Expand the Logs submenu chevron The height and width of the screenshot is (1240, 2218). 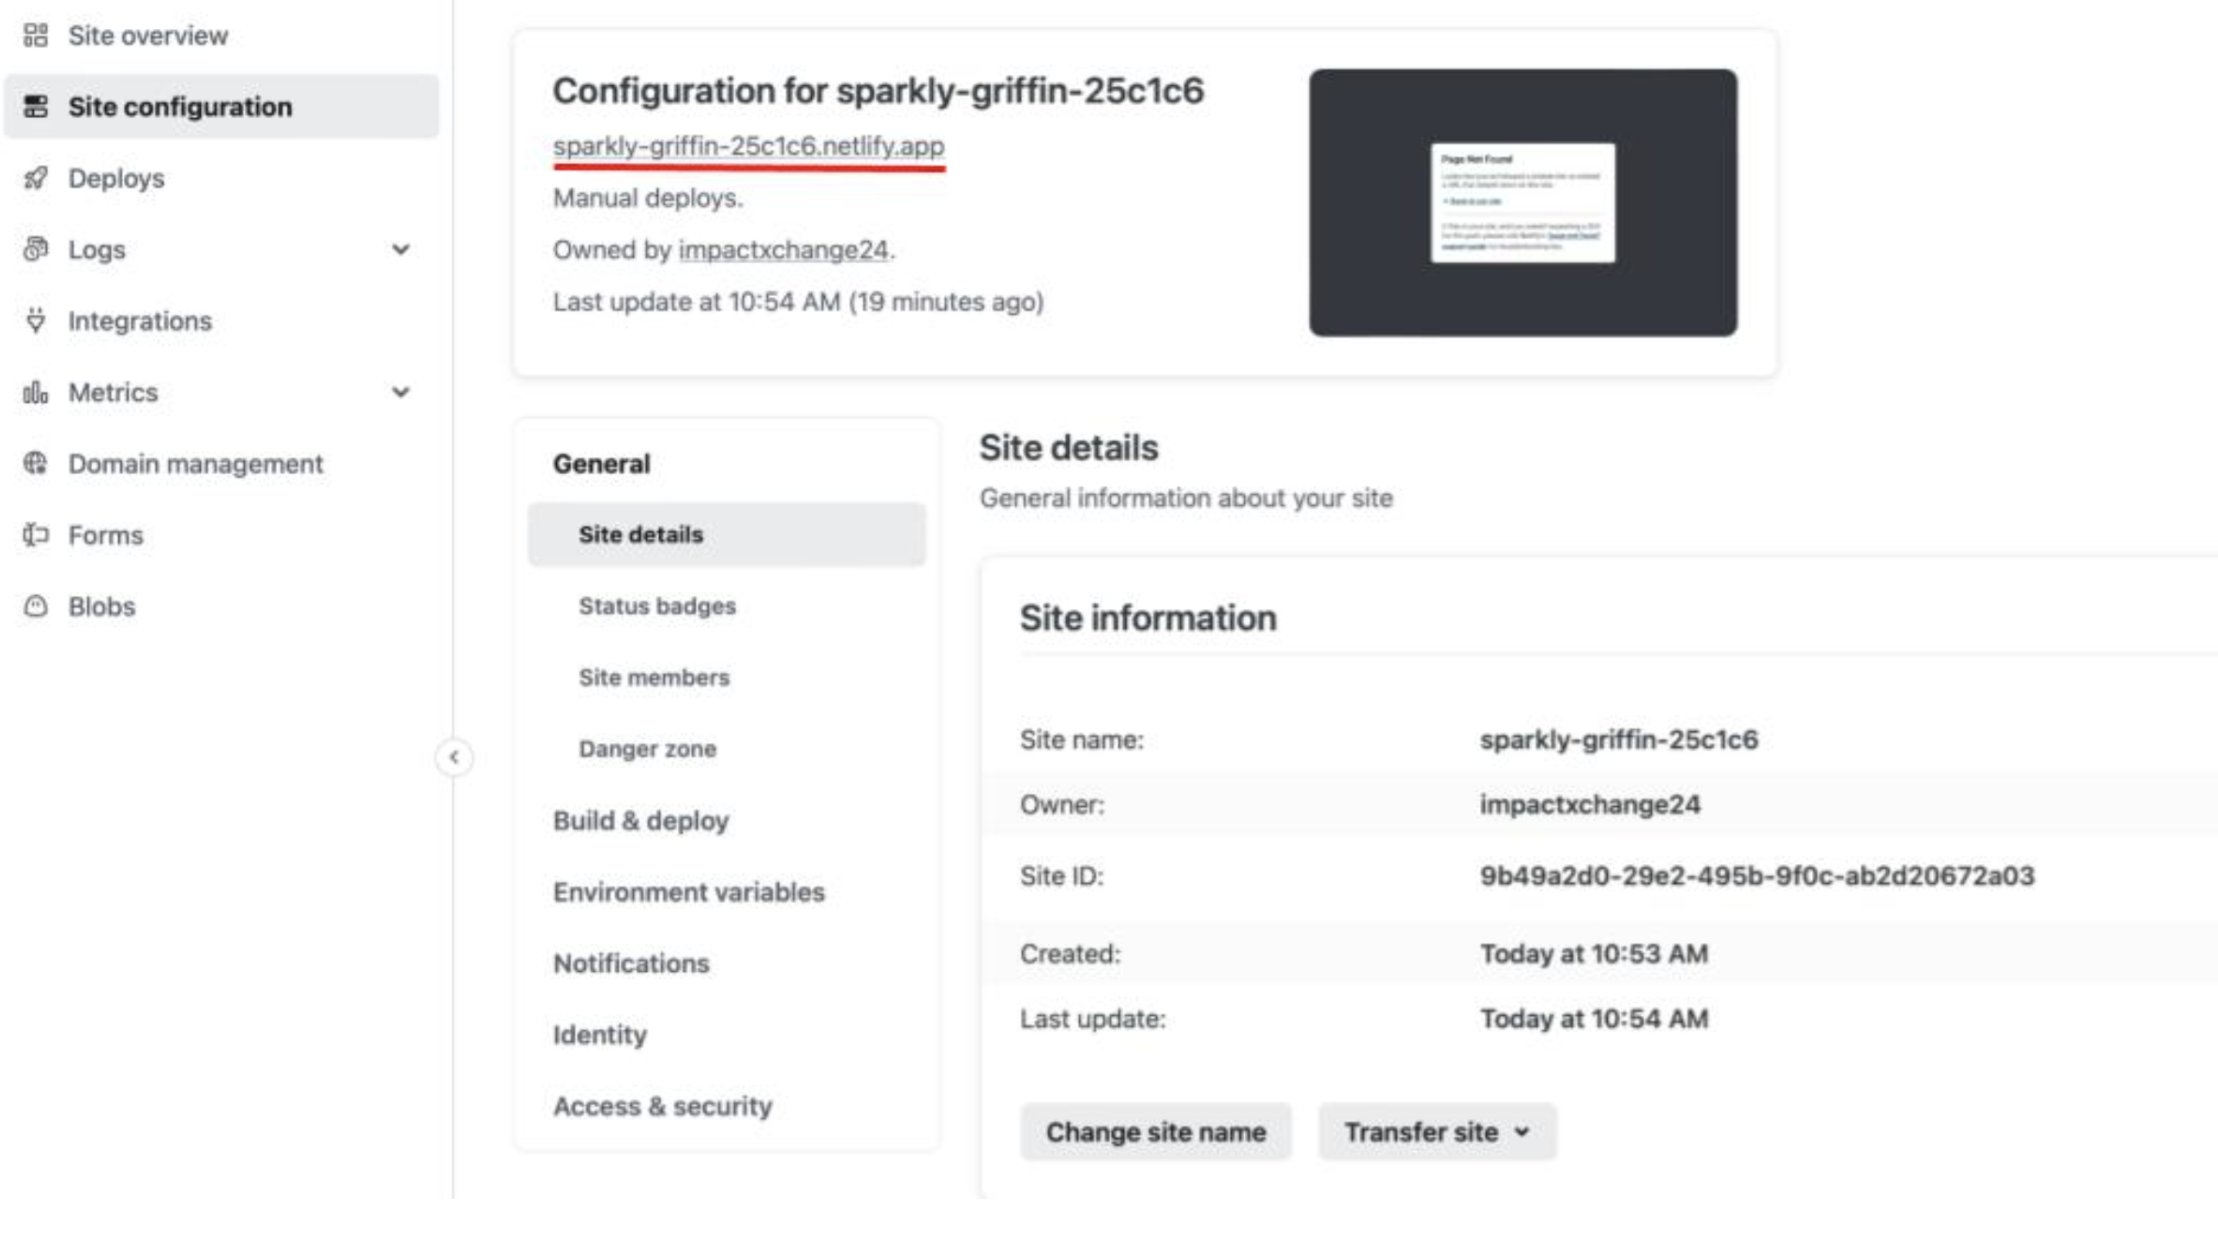click(401, 249)
